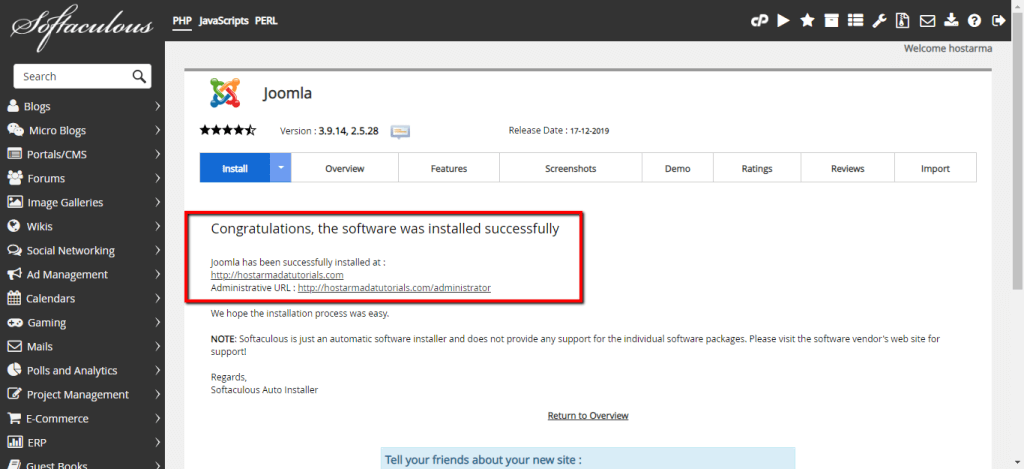Click the Ad Management megaphone icon

[x=14, y=274]
